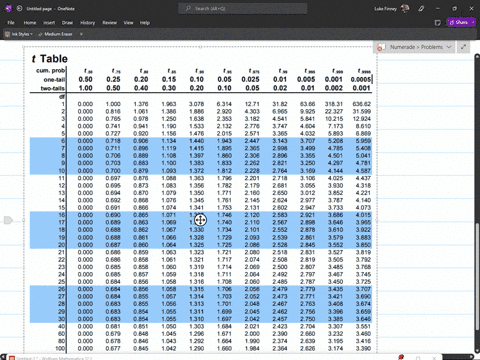Switch to the Home tab
This screenshot has height=360, width=480.
pyautogui.click(x=30, y=23)
